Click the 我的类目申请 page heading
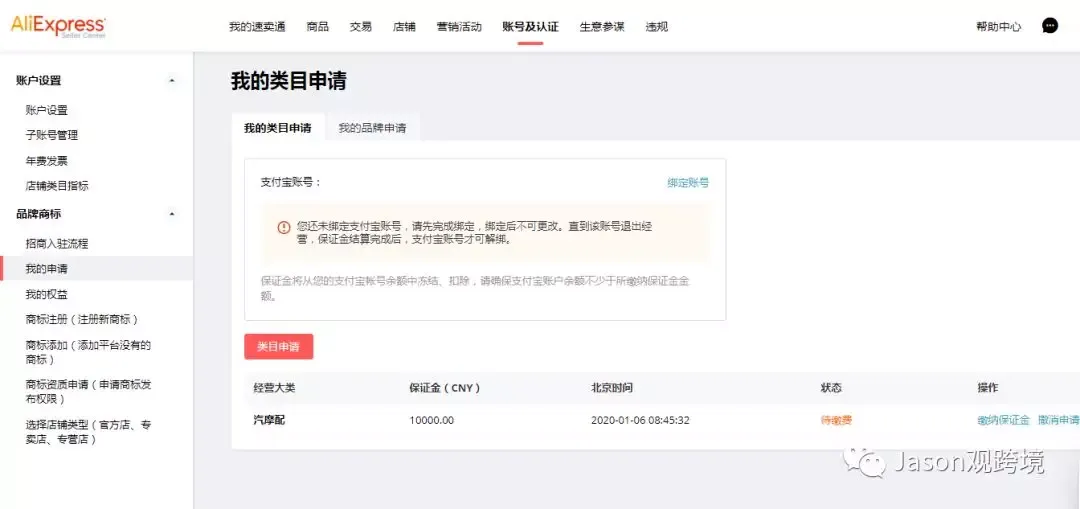The image size is (1080, 509). coord(289,81)
